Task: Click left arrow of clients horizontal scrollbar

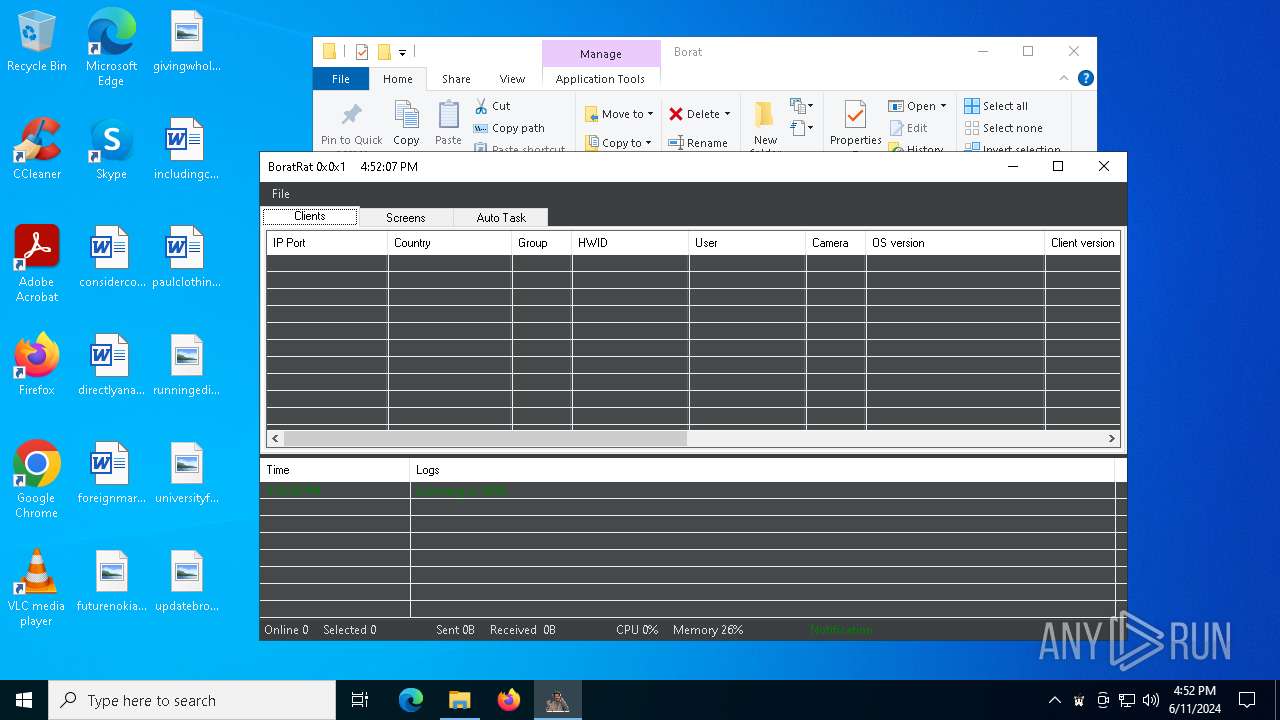Action: tap(276, 438)
